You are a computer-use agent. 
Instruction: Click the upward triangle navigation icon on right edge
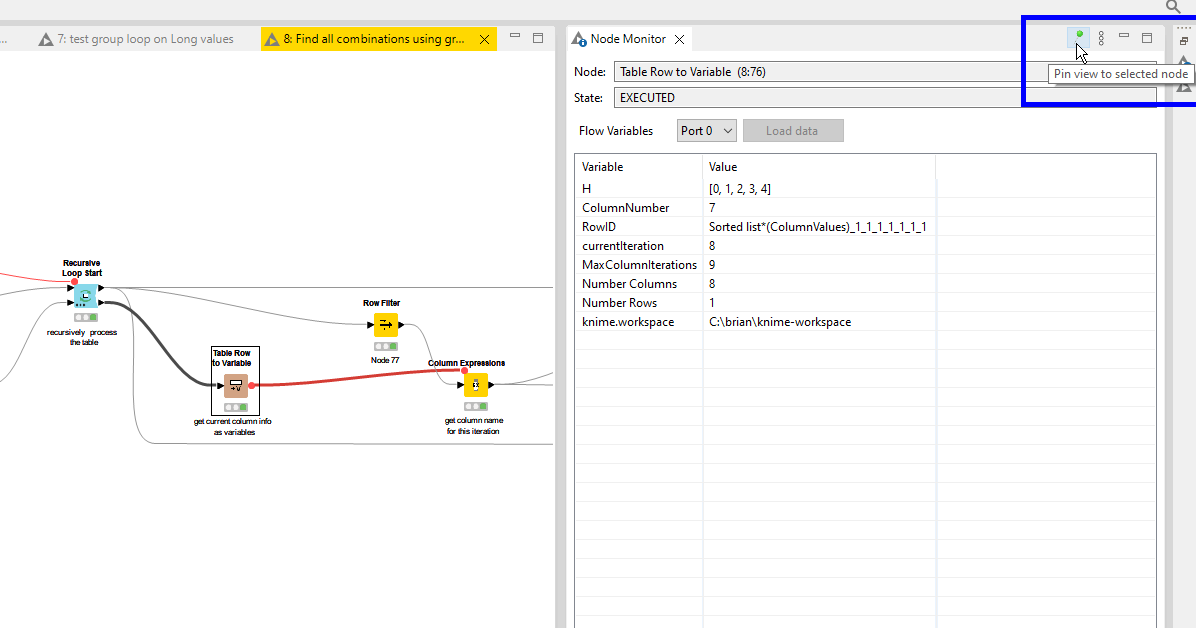tap(1183, 62)
